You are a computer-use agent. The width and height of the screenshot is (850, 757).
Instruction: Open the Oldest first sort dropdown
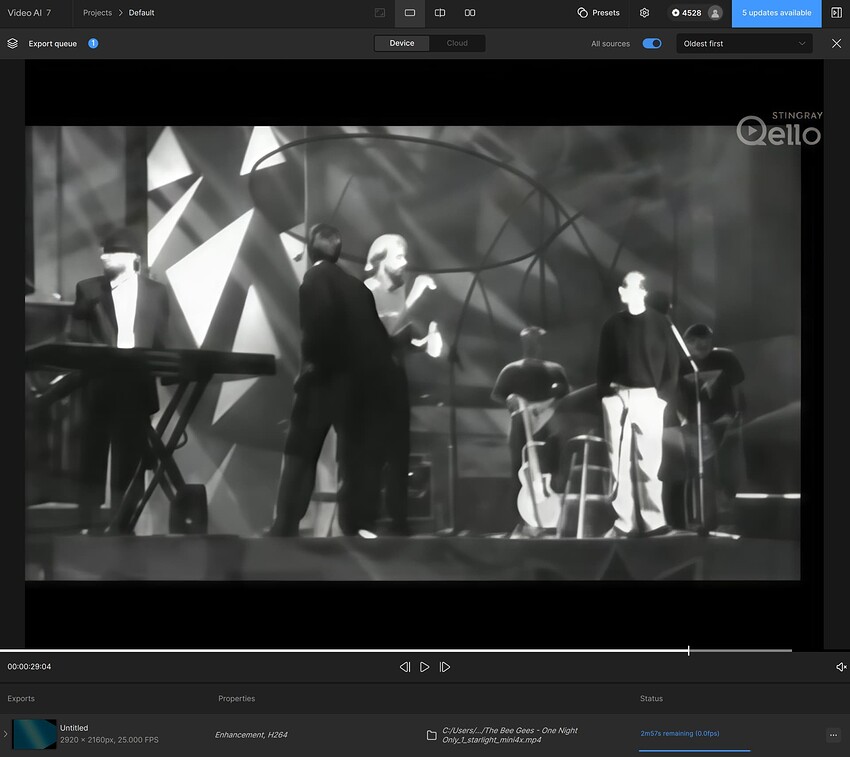click(744, 43)
